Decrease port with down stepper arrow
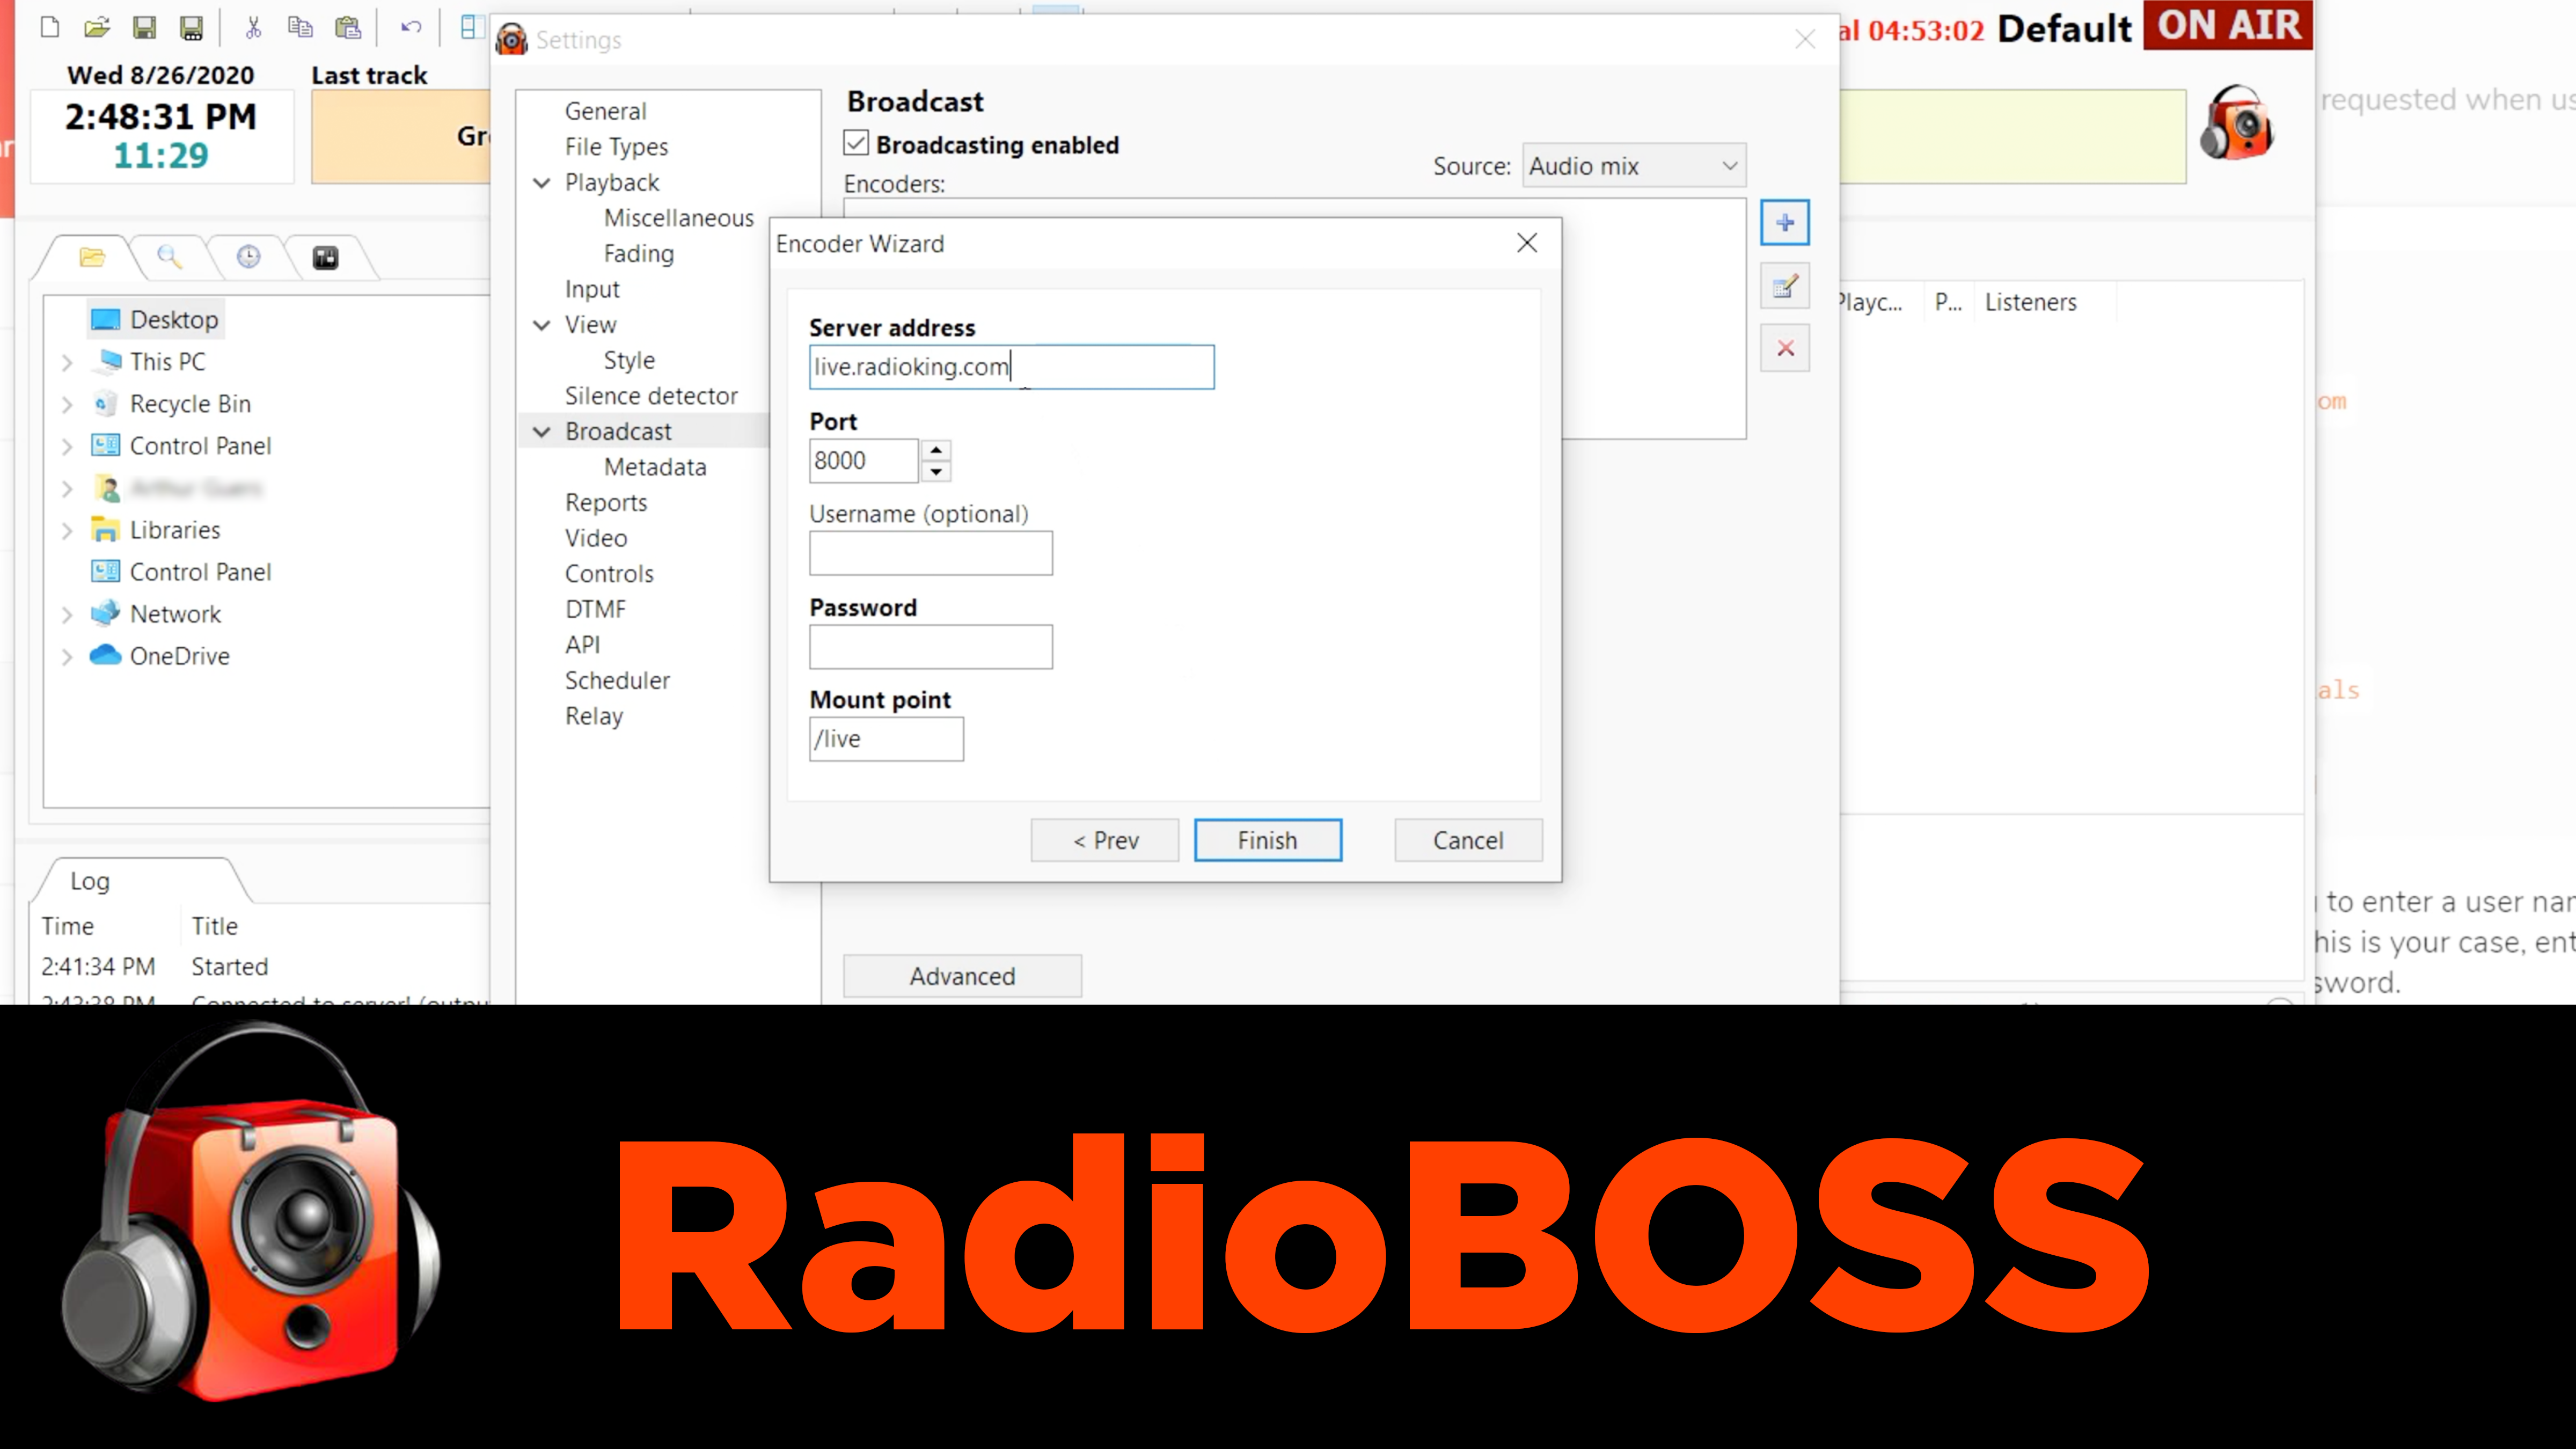2576x1449 pixels. (x=936, y=472)
